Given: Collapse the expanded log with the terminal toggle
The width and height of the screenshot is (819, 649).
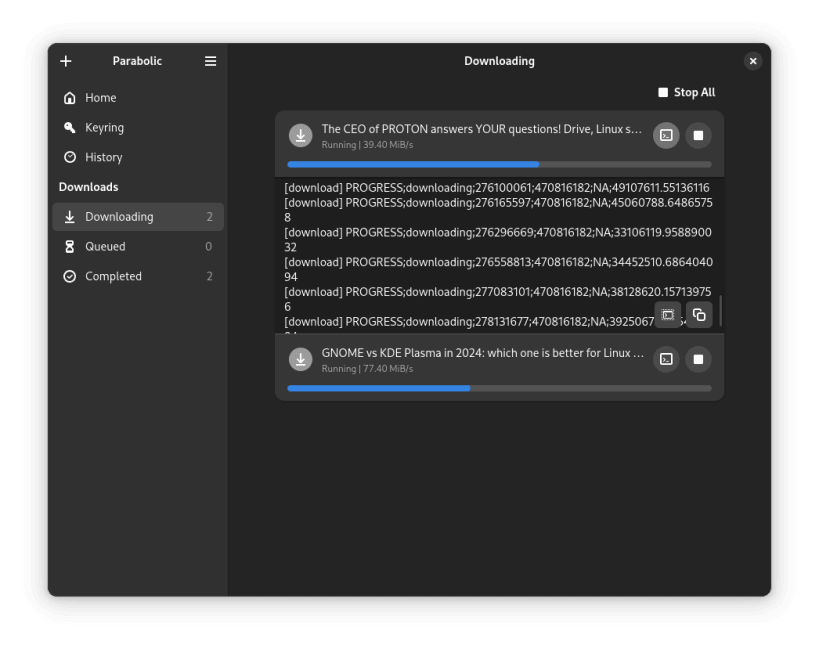Looking at the screenshot, I should [x=668, y=314].
